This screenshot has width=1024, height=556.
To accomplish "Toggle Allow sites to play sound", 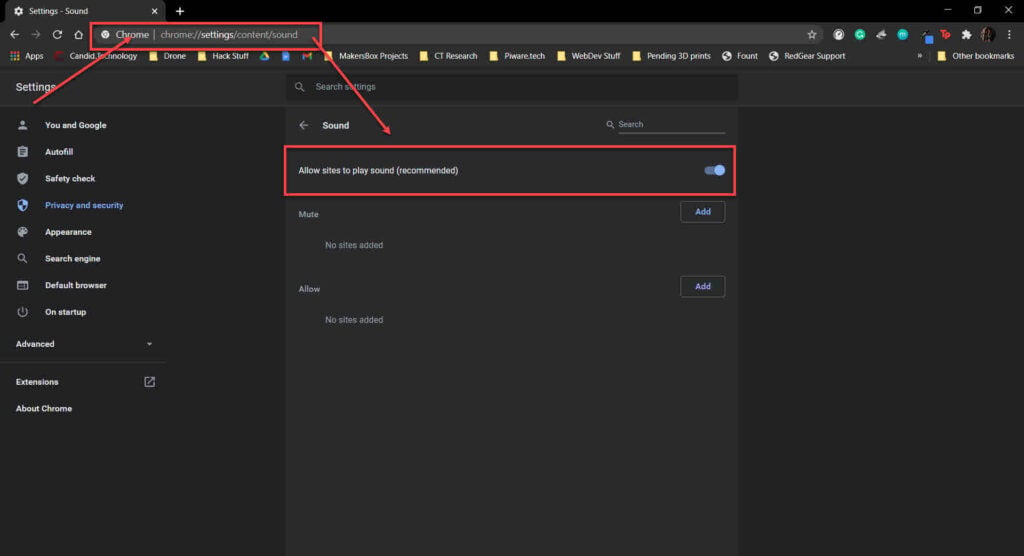I will (714, 171).
